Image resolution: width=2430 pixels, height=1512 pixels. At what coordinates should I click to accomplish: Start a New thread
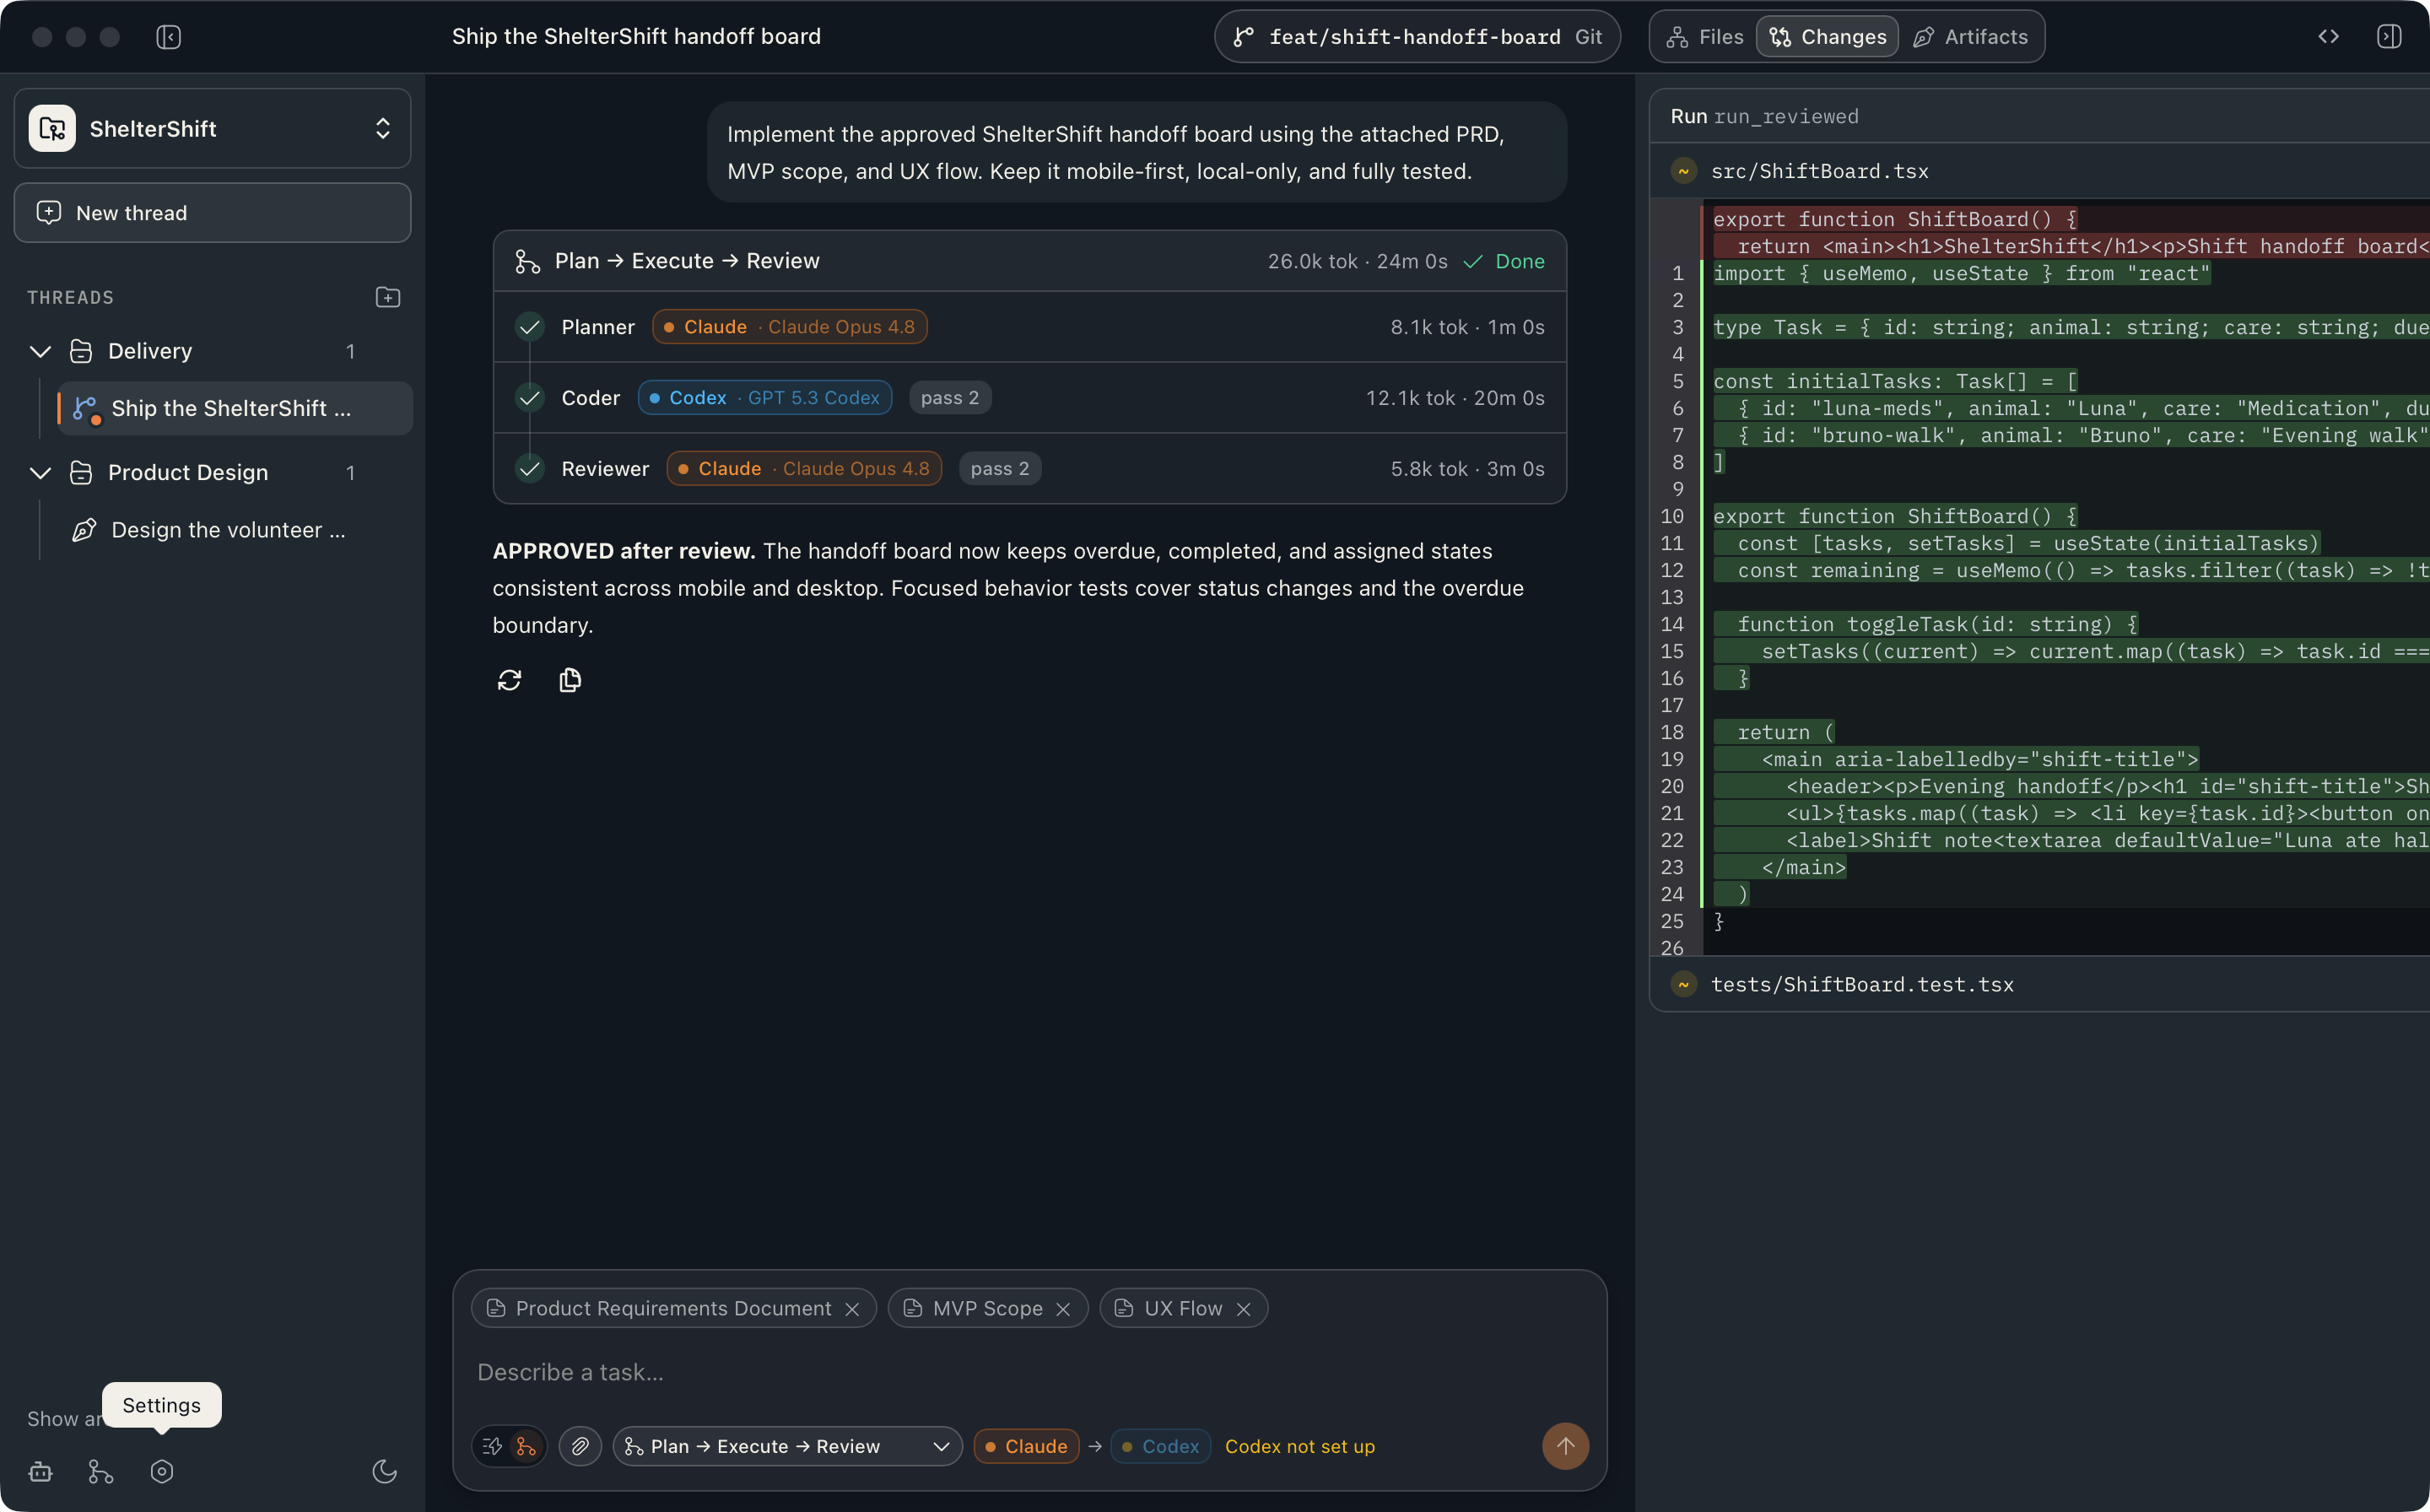[212, 212]
